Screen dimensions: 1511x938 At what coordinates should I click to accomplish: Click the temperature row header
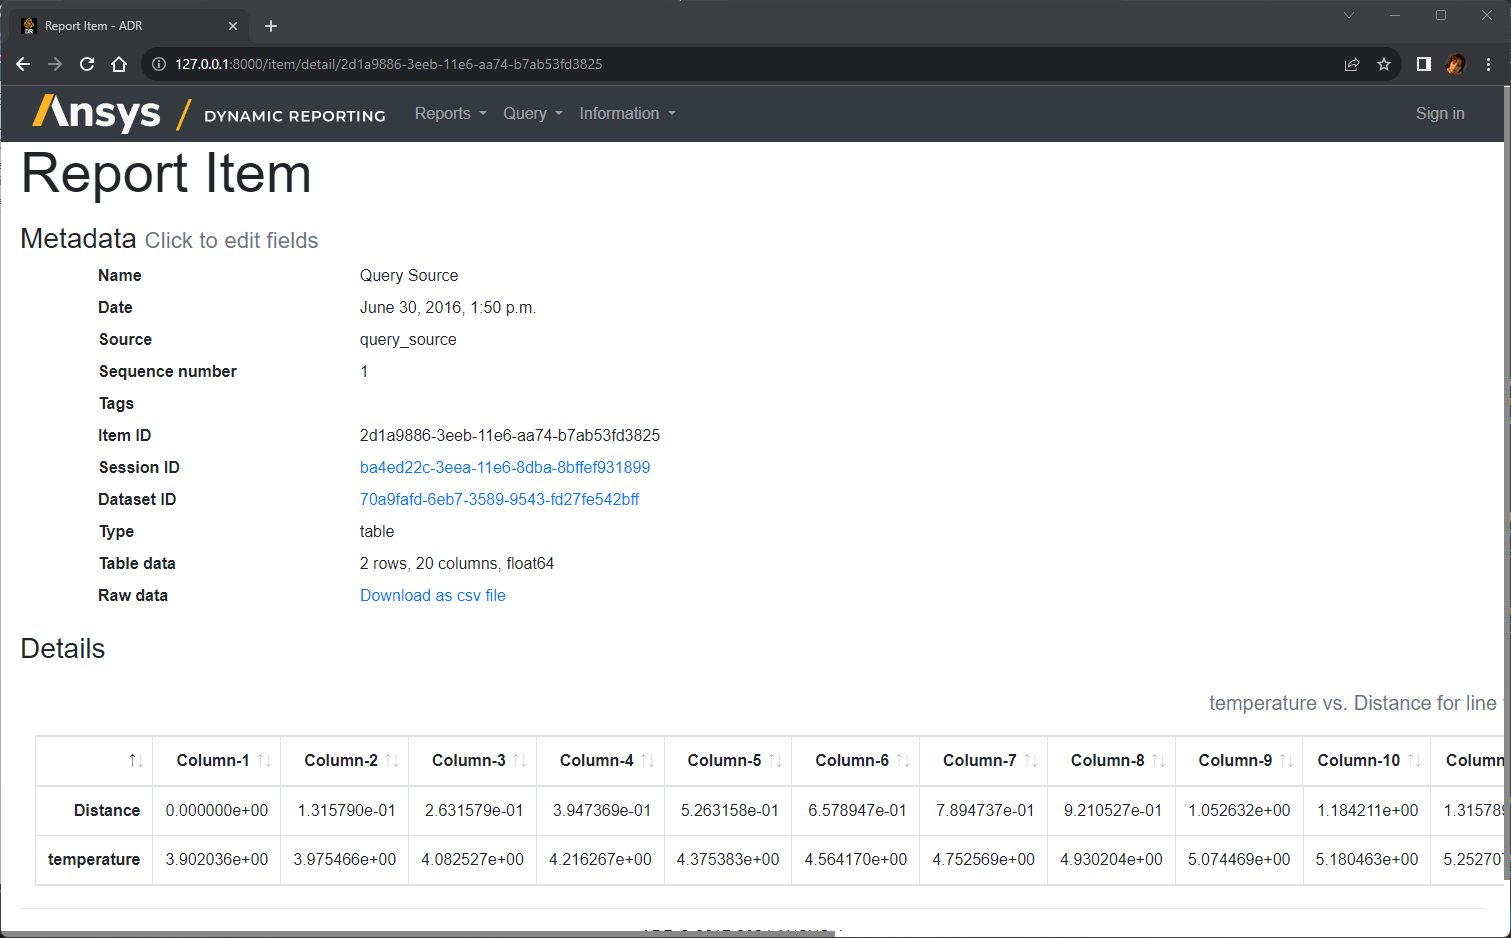[x=94, y=859]
